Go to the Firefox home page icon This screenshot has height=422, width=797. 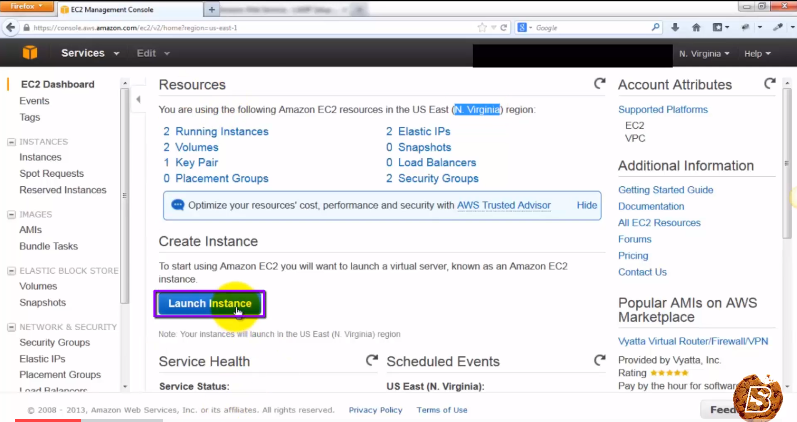click(696, 27)
